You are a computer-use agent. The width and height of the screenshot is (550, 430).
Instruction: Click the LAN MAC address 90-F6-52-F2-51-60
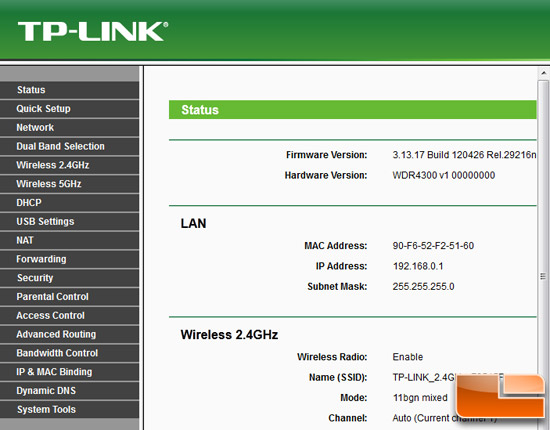pyautogui.click(x=433, y=246)
